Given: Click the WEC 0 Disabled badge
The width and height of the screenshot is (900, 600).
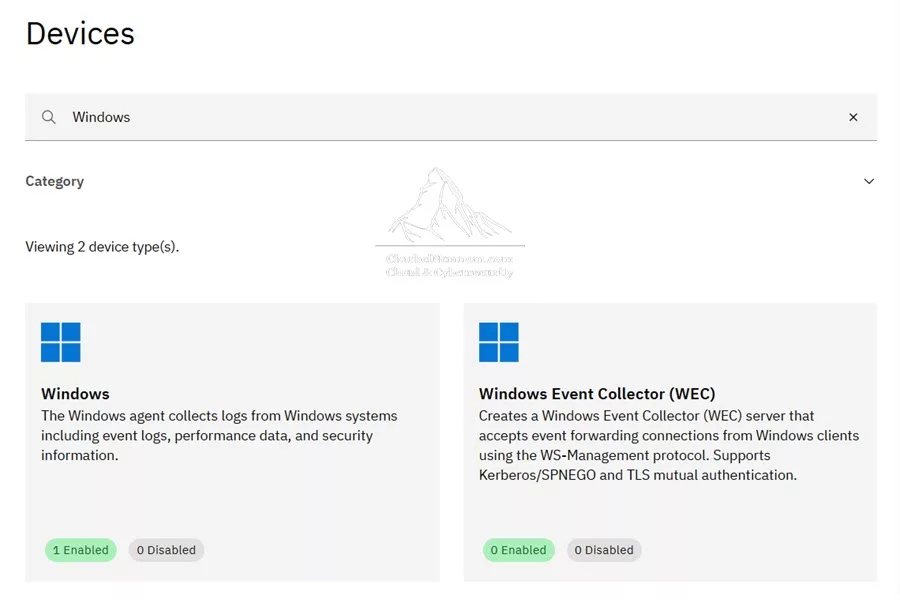Looking at the screenshot, I should point(604,550).
